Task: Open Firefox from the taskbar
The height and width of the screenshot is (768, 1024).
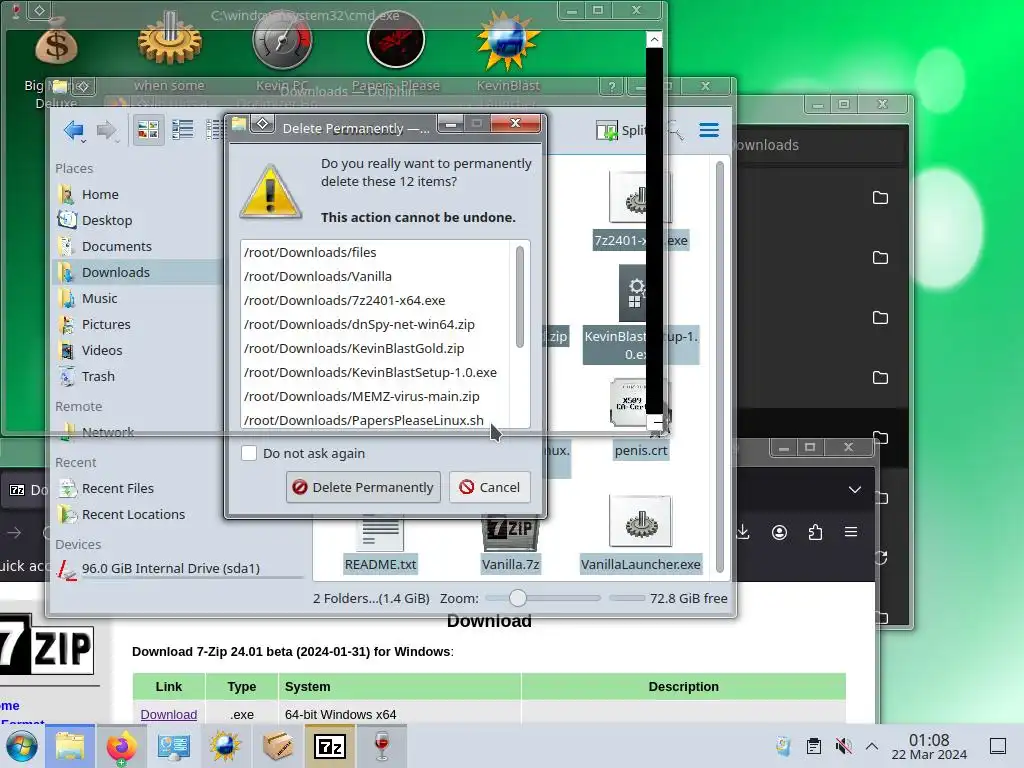Action: [121, 746]
